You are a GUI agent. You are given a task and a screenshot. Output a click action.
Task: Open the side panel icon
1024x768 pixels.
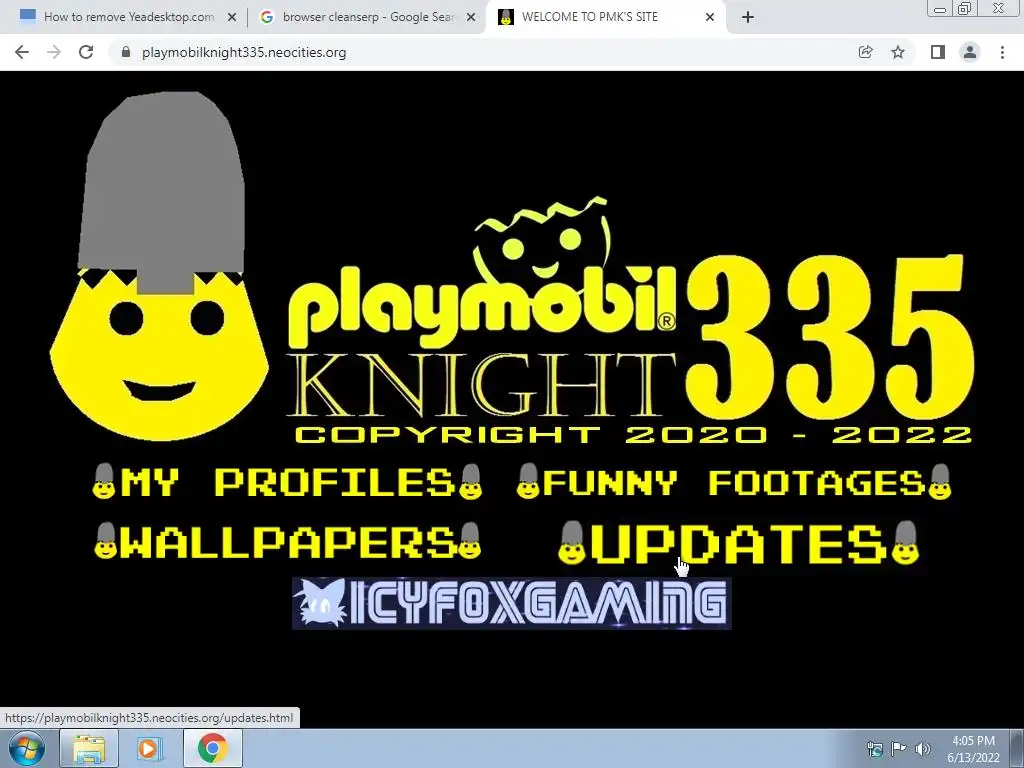pyautogui.click(x=937, y=52)
